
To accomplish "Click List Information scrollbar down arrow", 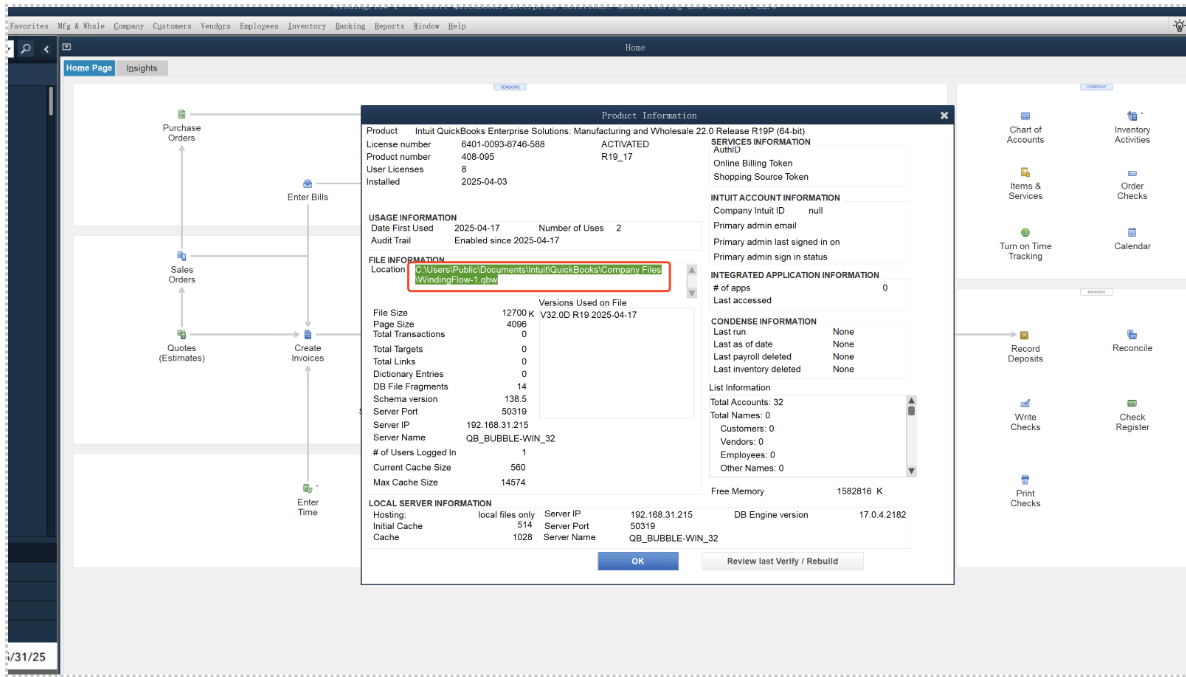I will [x=911, y=470].
